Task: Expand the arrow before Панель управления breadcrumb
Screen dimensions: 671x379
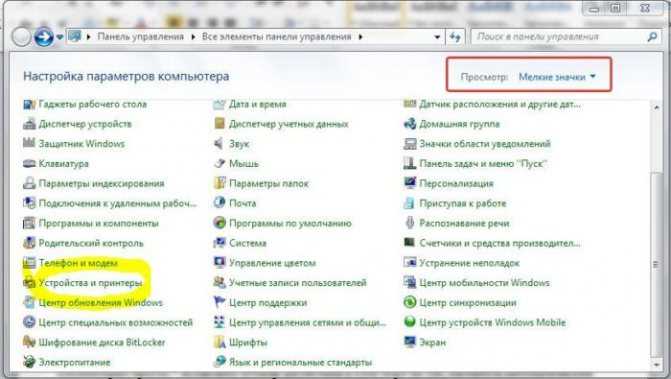Action: click(x=89, y=37)
